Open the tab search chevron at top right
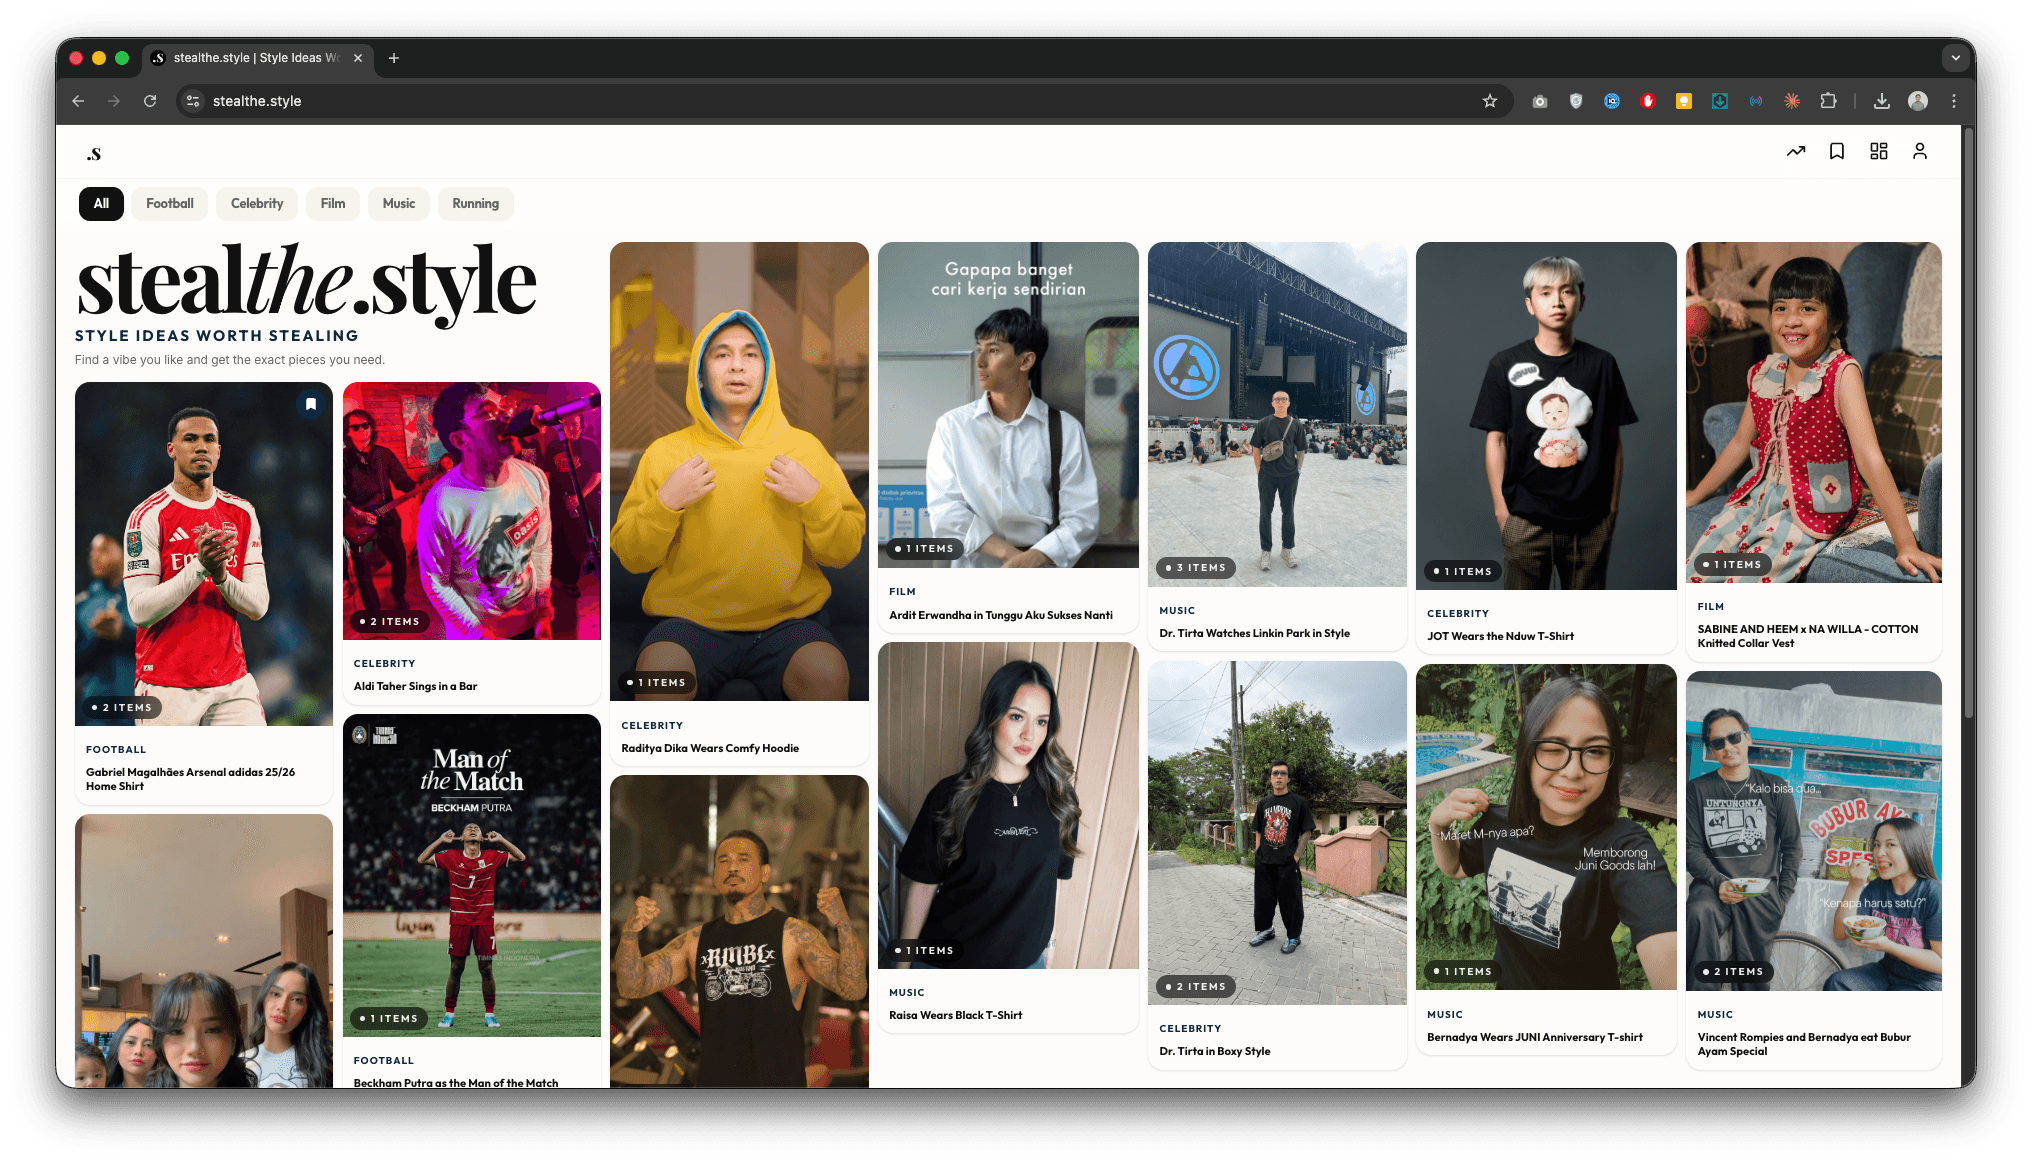The width and height of the screenshot is (2032, 1162). (x=1956, y=58)
